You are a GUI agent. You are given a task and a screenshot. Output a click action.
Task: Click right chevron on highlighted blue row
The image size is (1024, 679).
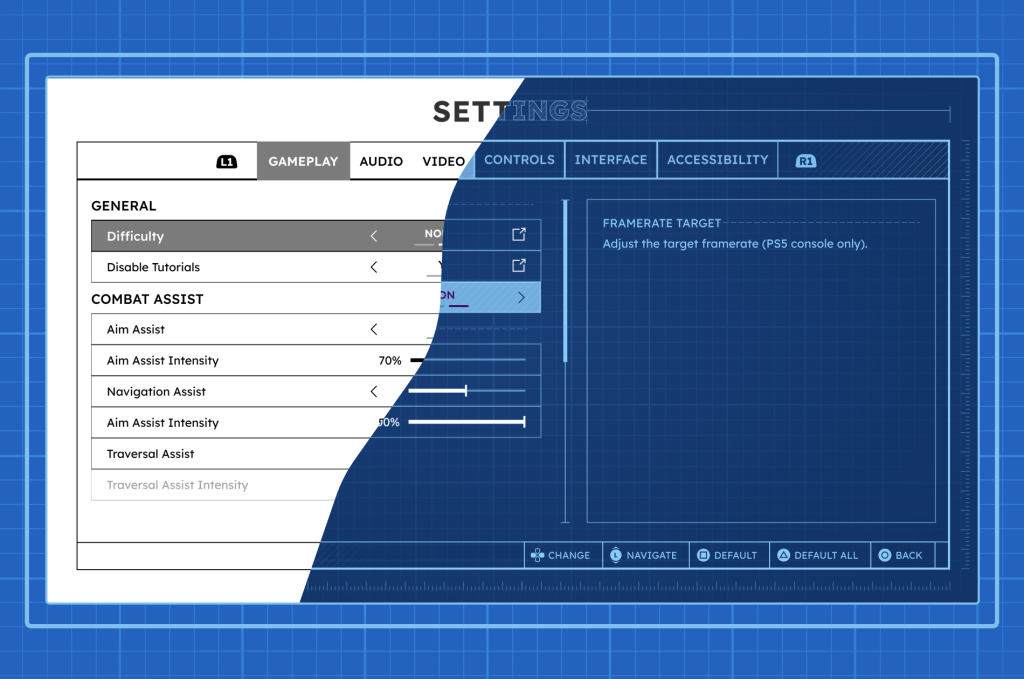click(521, 297)
